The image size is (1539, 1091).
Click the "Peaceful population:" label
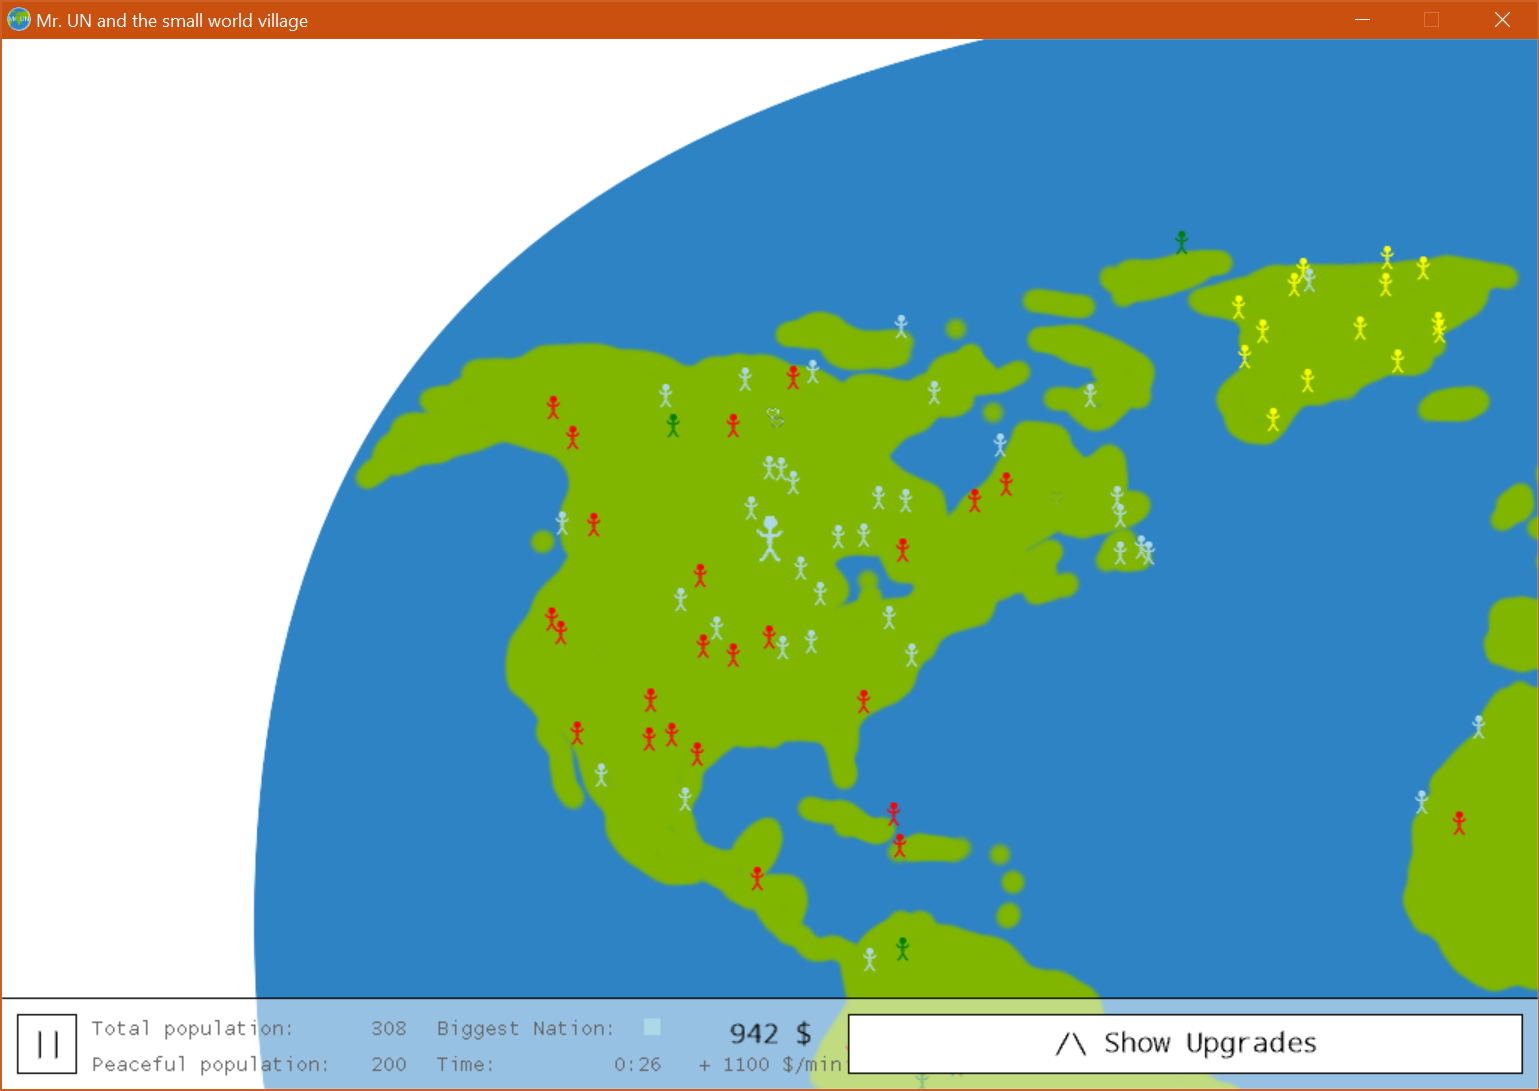pos(210,1064)
